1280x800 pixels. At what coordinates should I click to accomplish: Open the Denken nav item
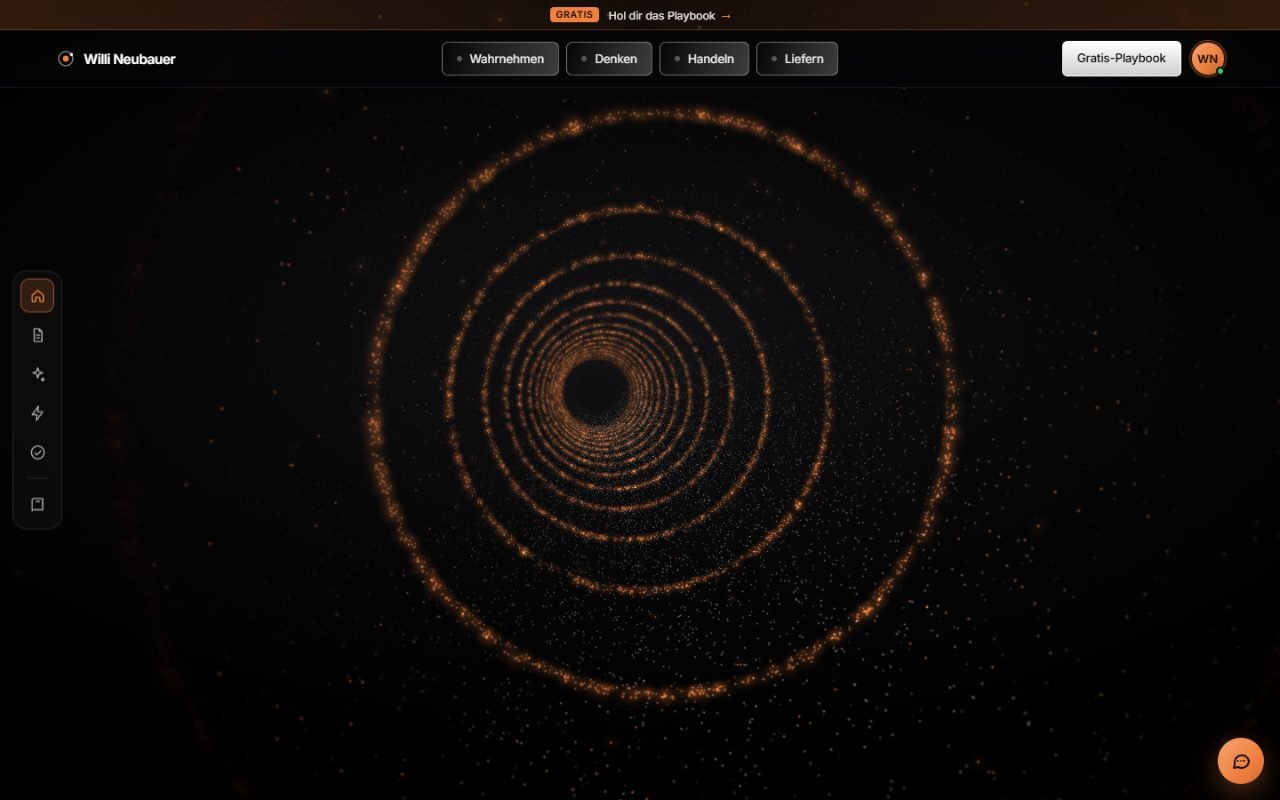[x=609, y=59]
